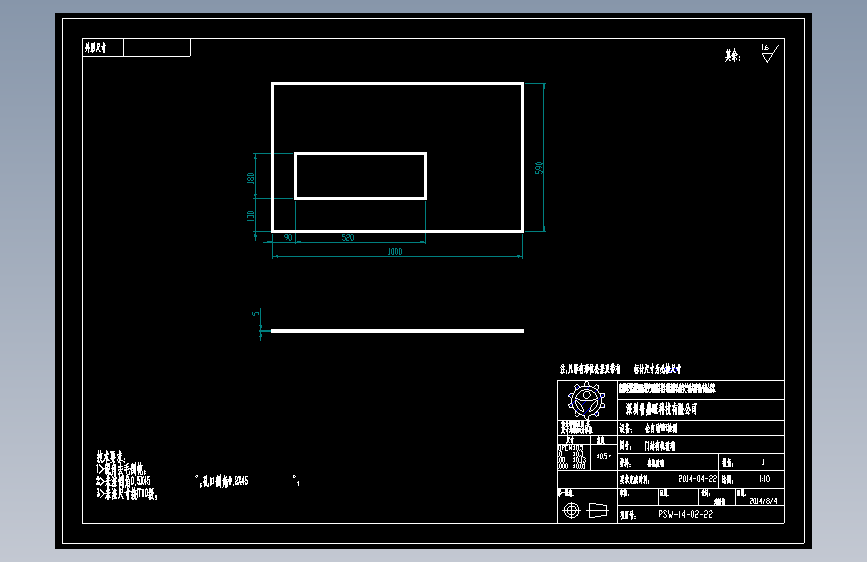Select the 180 cutout height dimension text

[x=250, y=178]
